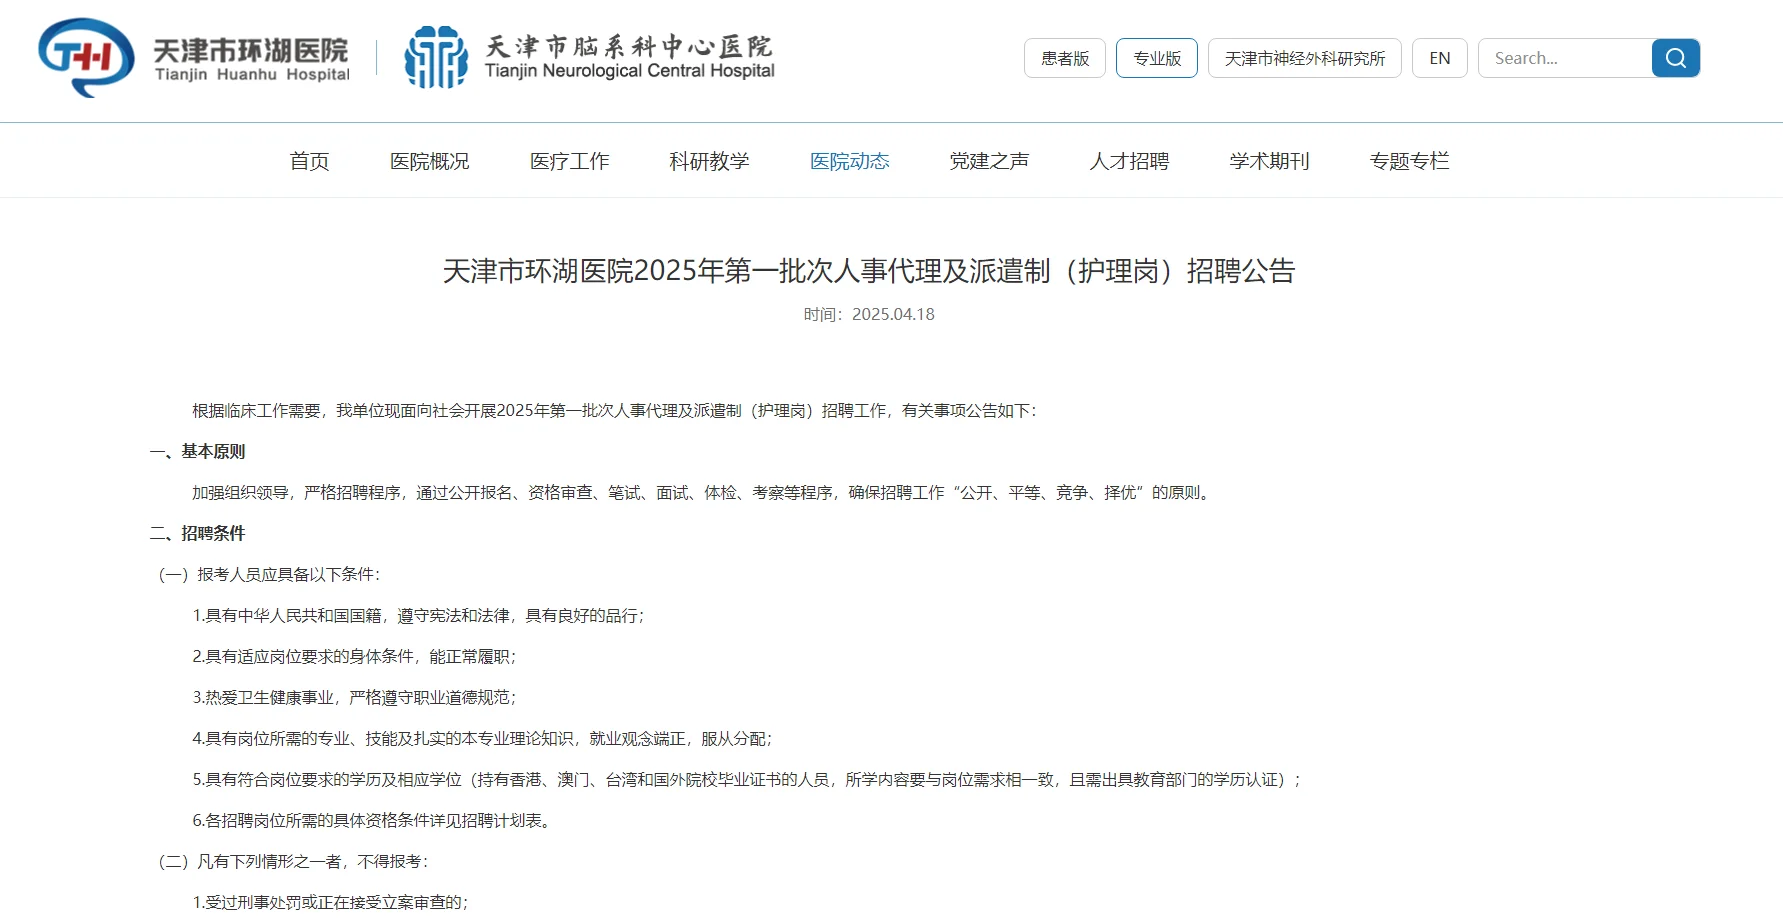Click the line （一）报考人员应具备以下条件
Screen dimensions: 1783x923
pyautogui.click(x=270, y=575)
